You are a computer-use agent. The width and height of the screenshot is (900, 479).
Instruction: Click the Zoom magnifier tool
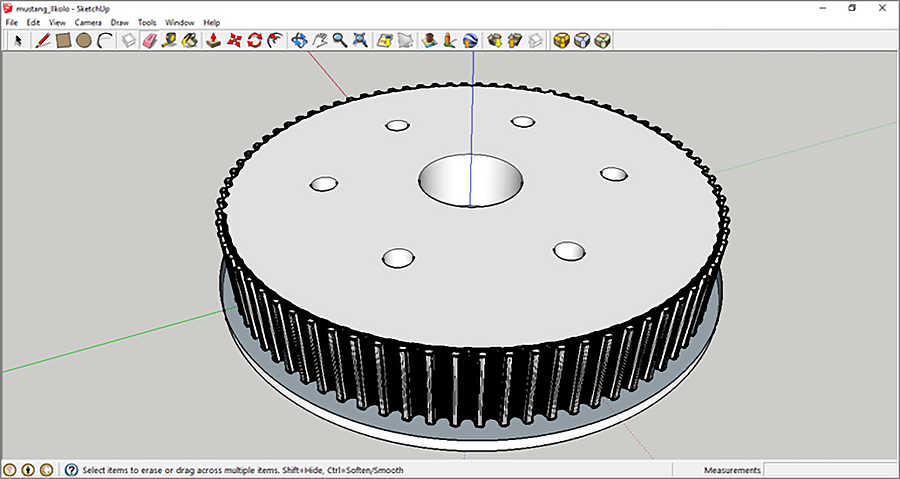[340, 41]
